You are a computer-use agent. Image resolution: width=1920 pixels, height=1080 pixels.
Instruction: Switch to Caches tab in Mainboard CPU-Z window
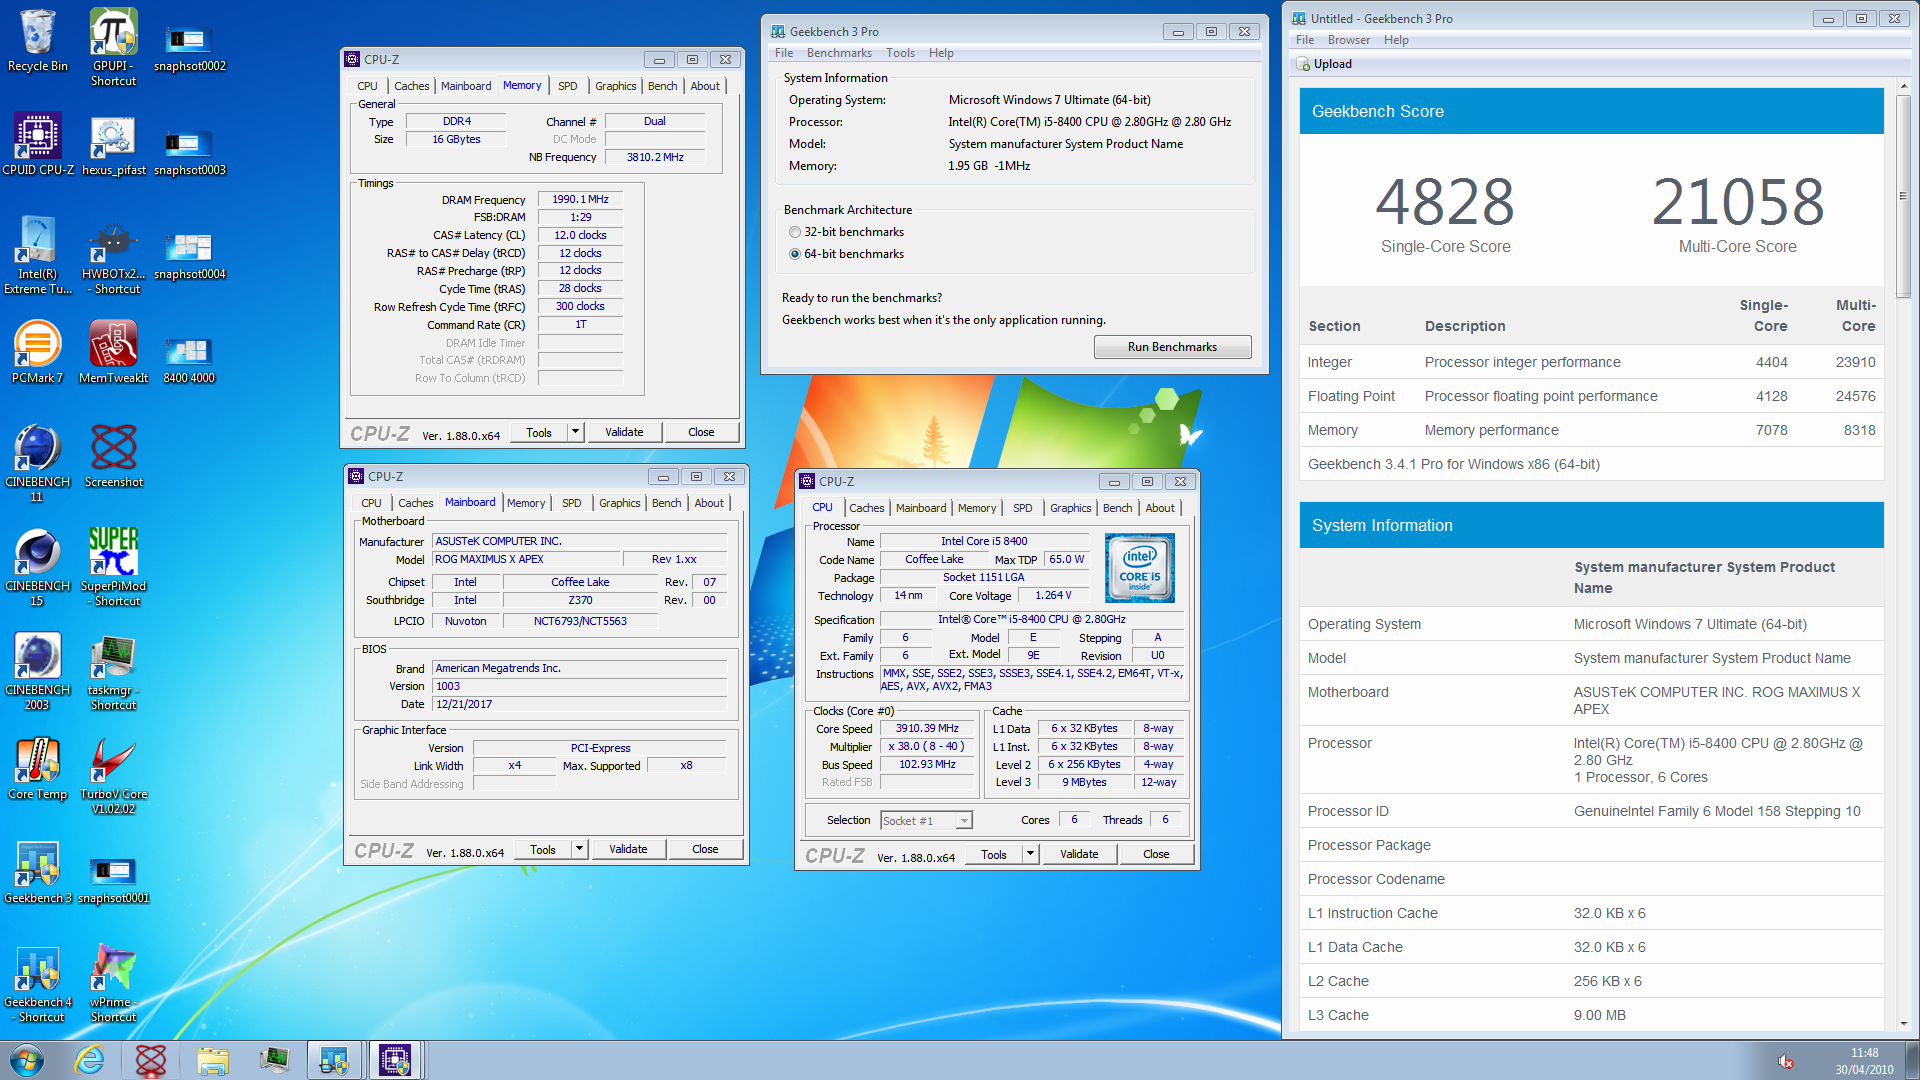[415, 503]
